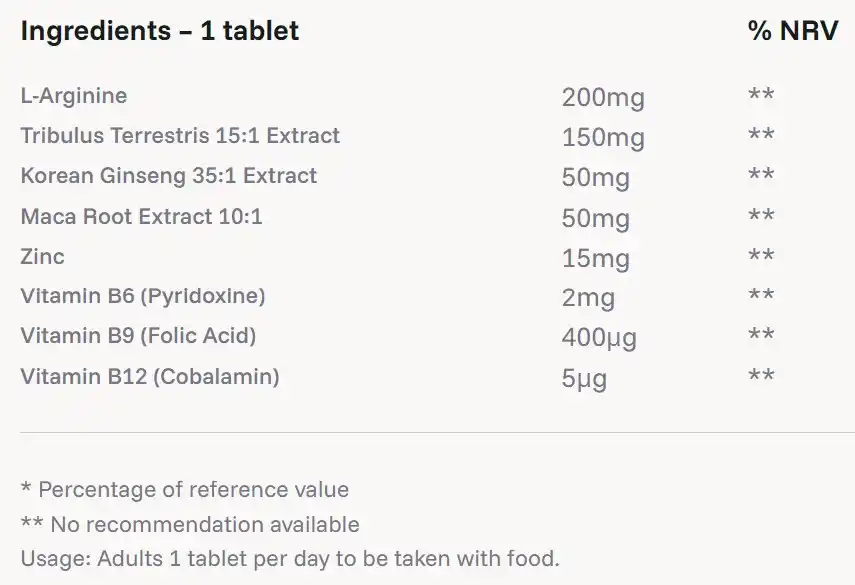Click the Tribulus Terrestris 15:1 Extract label
855x585 pixels.
click(180, 136)
